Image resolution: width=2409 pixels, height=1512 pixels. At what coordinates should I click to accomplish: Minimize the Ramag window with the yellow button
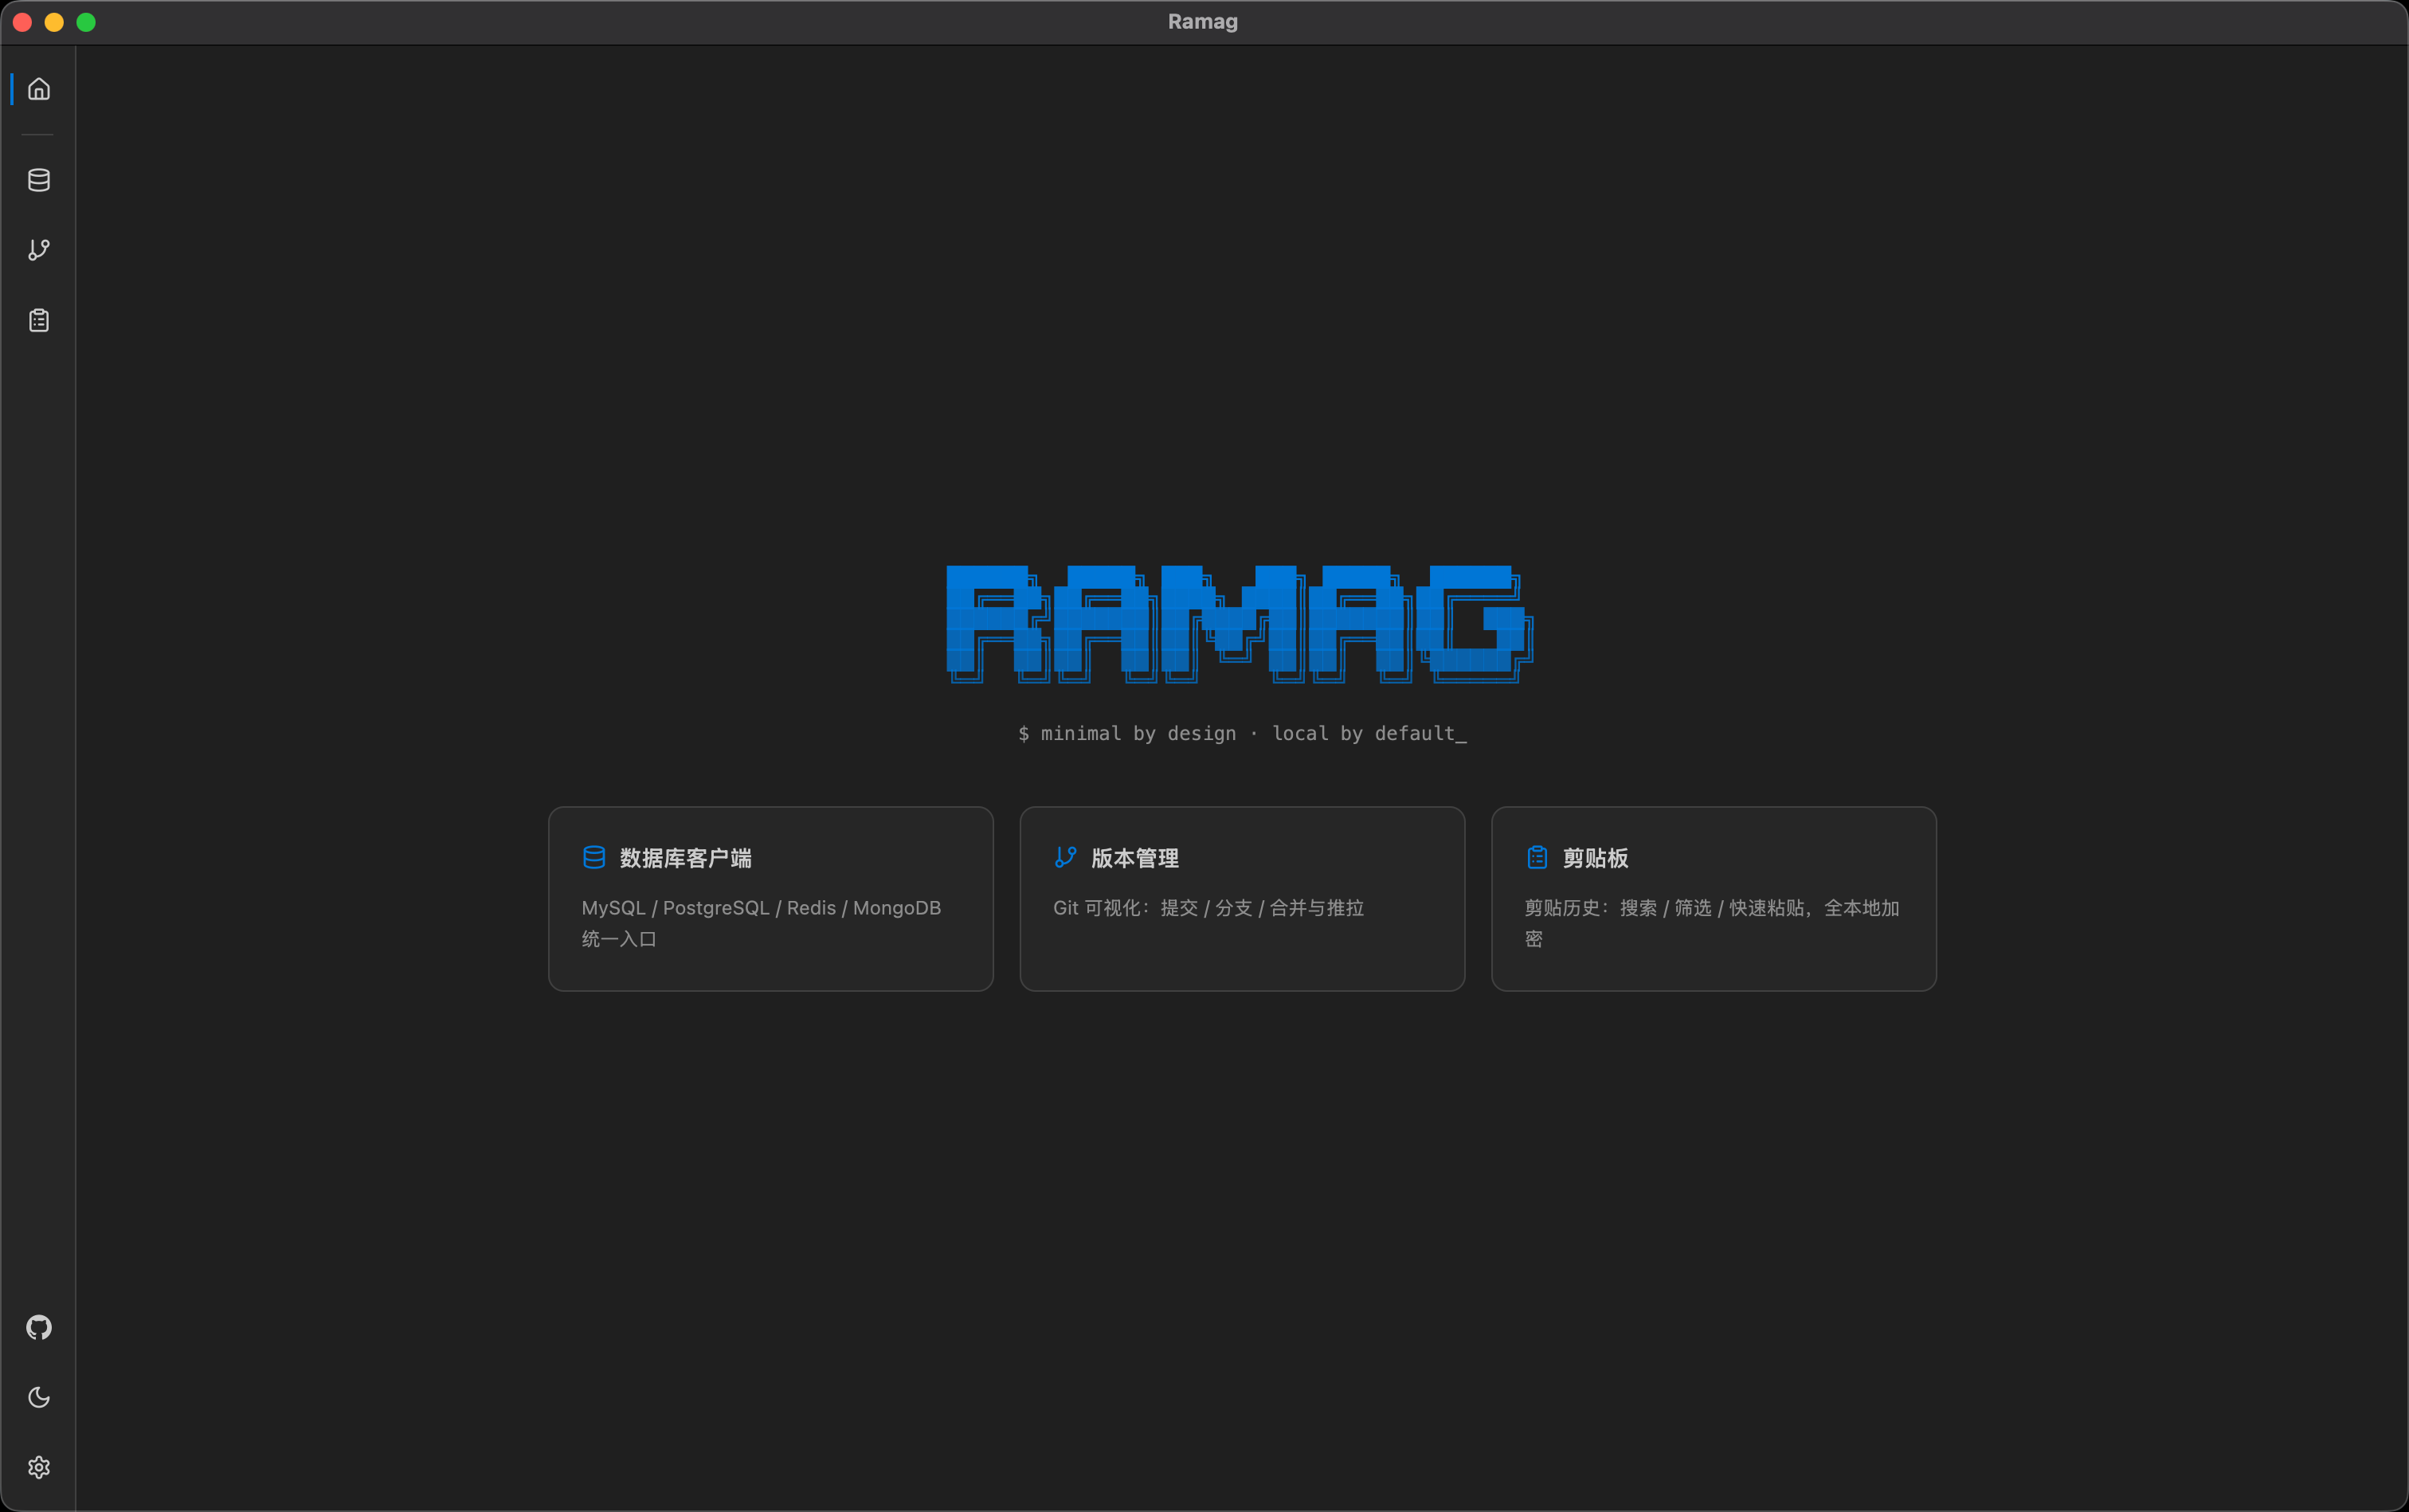point(54,22)
